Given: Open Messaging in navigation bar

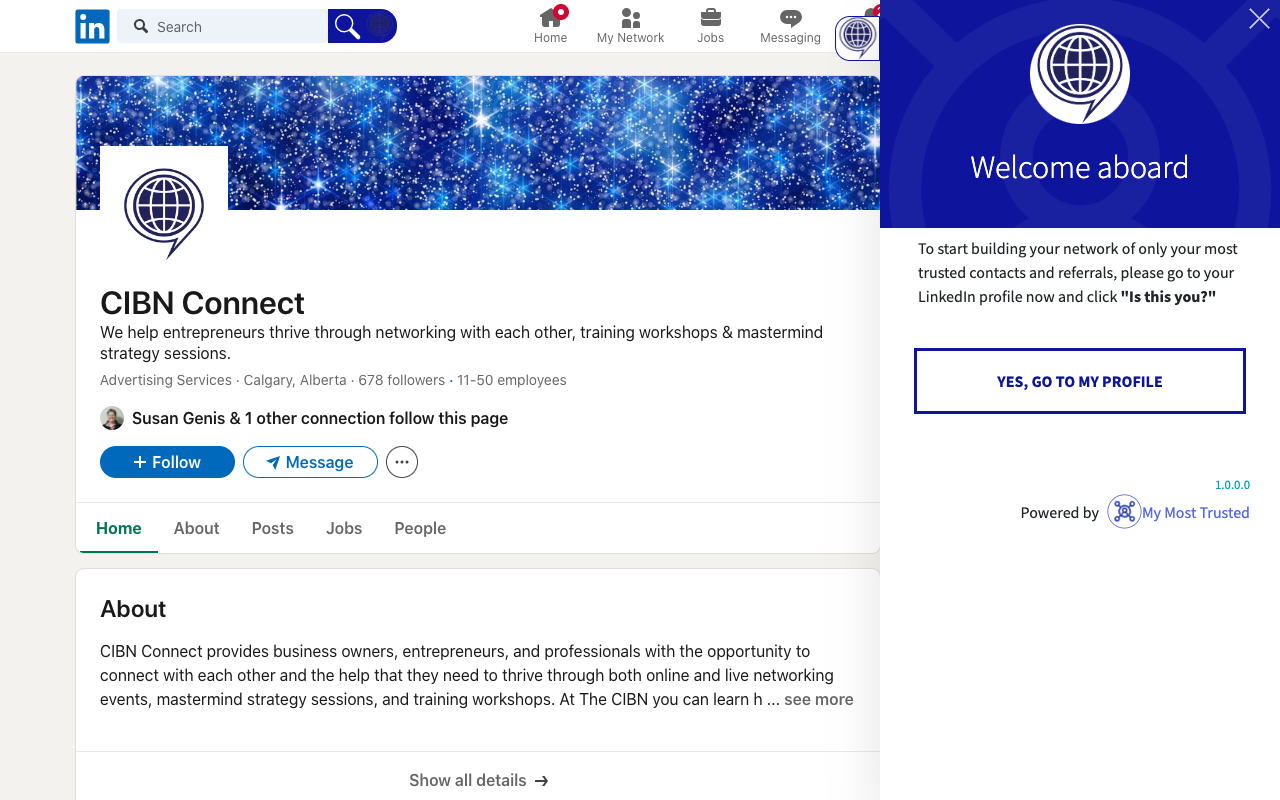Looking at the screenshot, I should 790,26.
